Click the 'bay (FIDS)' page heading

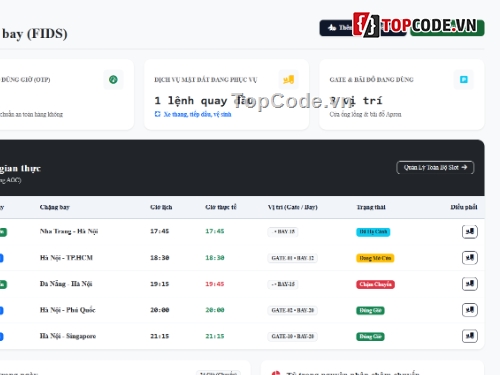35,34
